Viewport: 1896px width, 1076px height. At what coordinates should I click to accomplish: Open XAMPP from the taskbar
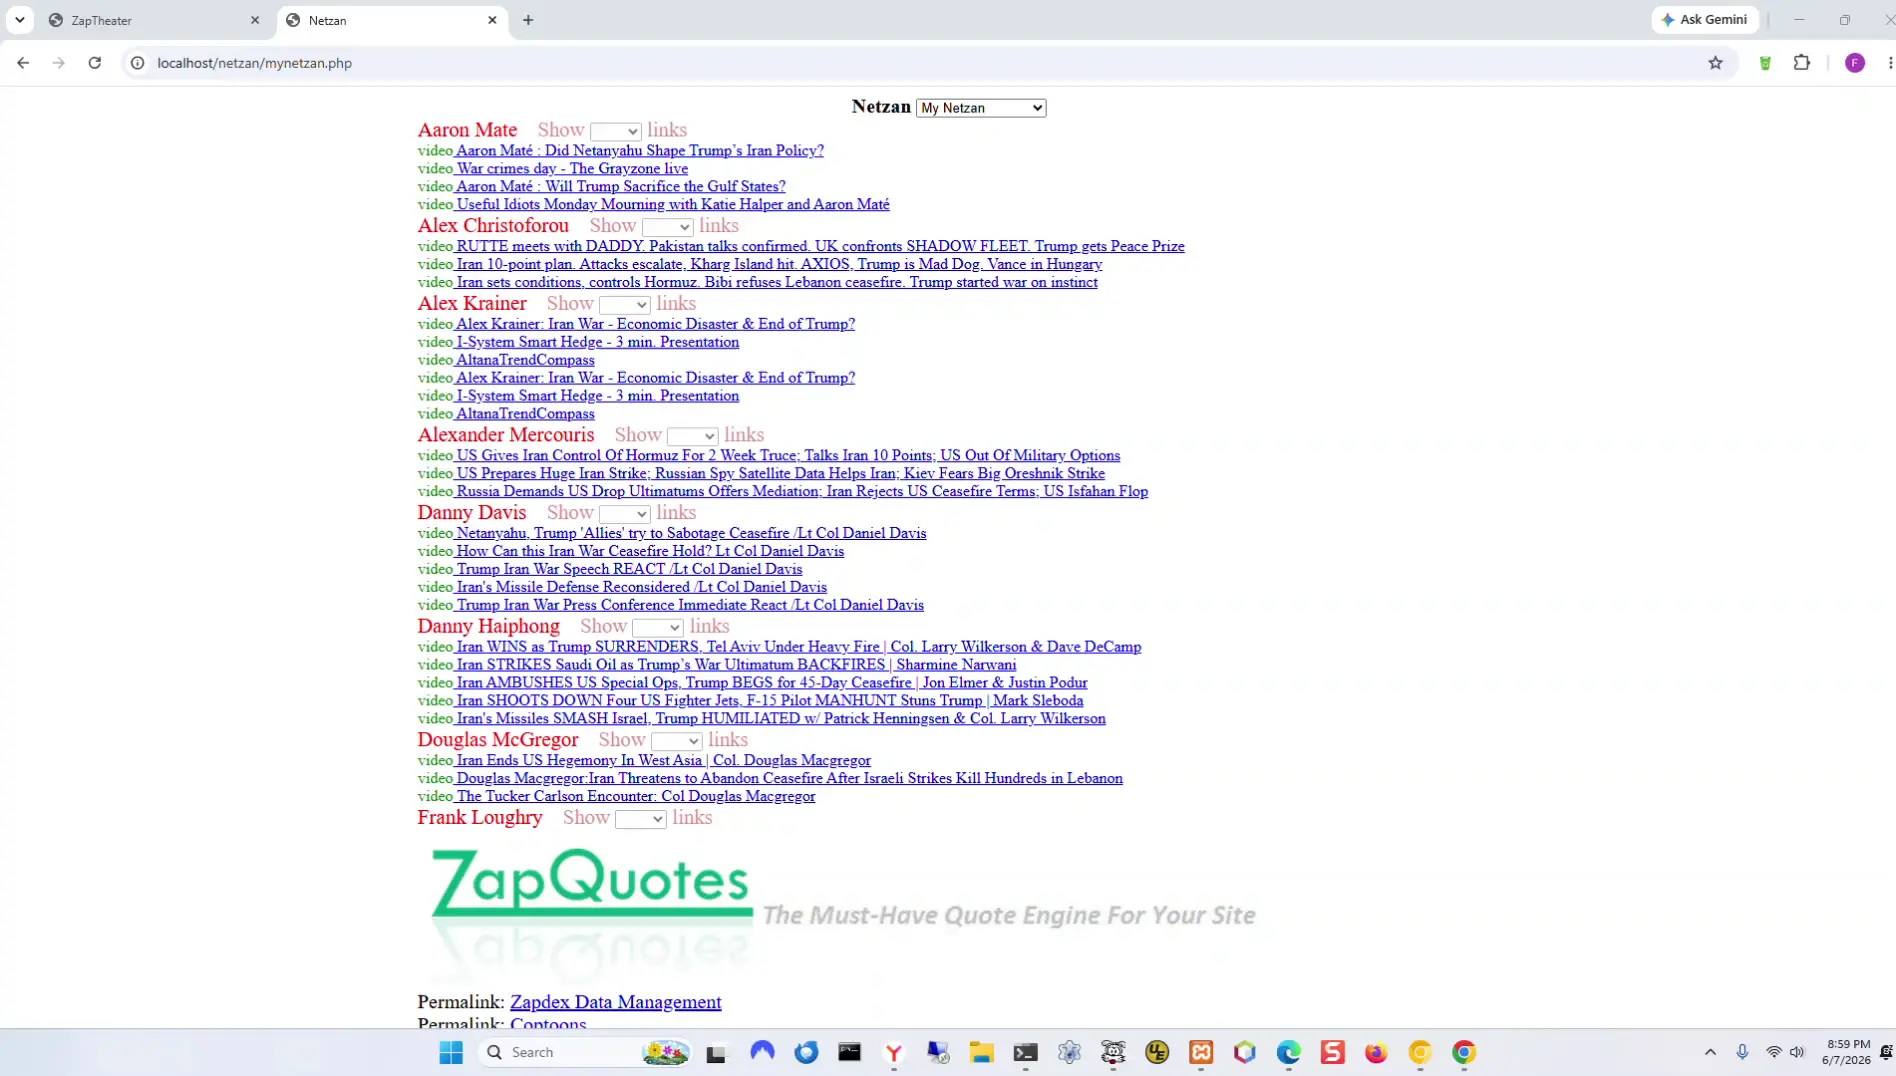click(x=1201, y=1052)
